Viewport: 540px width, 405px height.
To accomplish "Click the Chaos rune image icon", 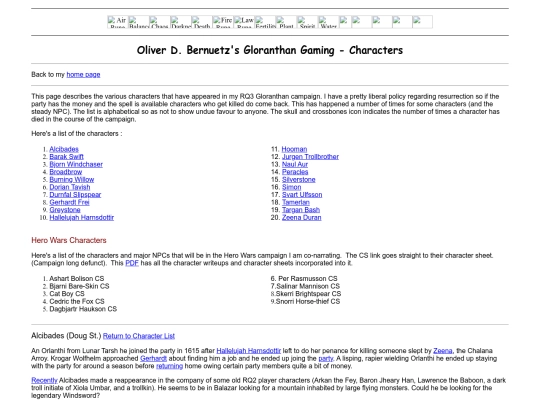I will click(160, 22).
